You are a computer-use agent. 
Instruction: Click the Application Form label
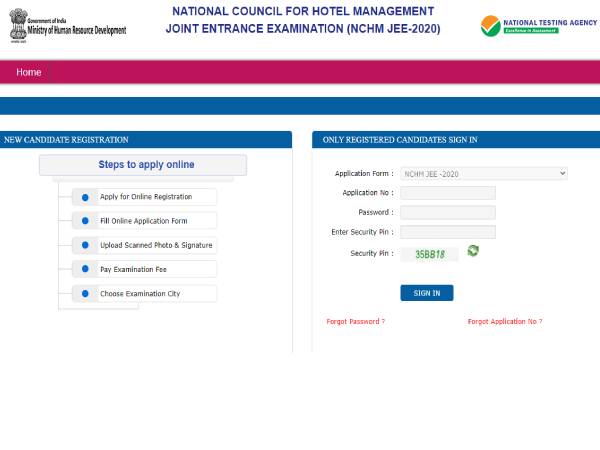364,173
